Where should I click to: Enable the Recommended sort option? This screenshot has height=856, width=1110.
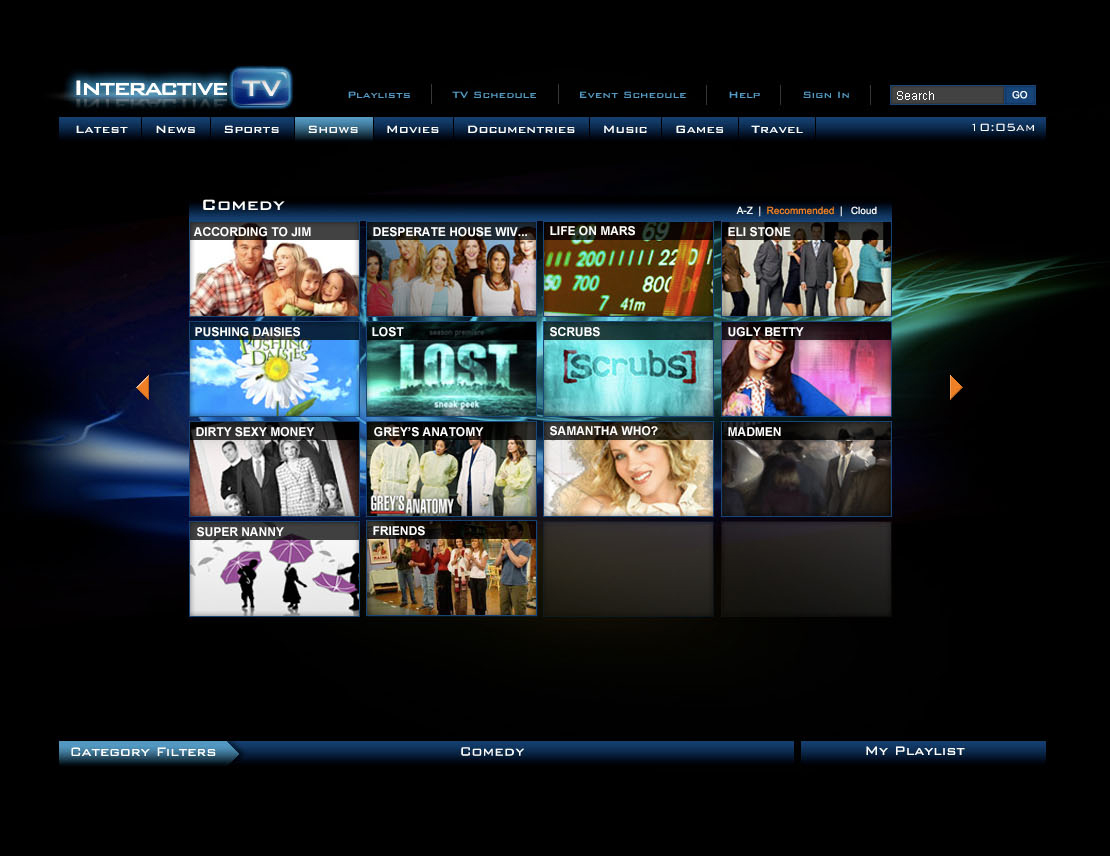800,210
